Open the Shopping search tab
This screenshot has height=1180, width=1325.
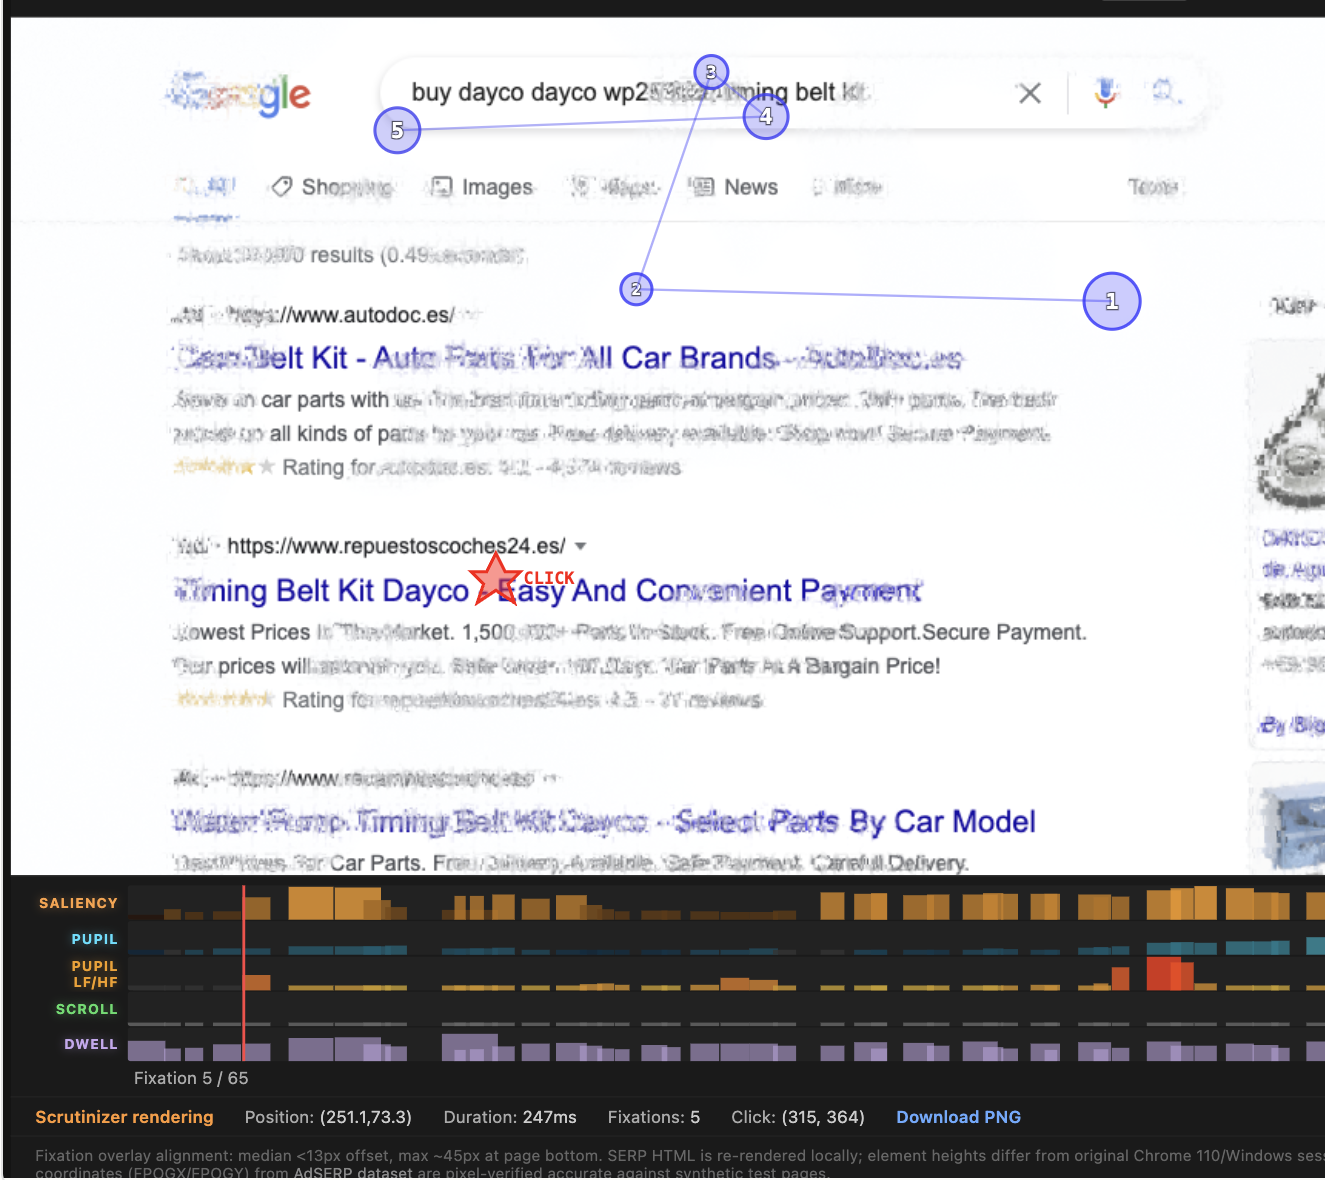tap(333, 187)
